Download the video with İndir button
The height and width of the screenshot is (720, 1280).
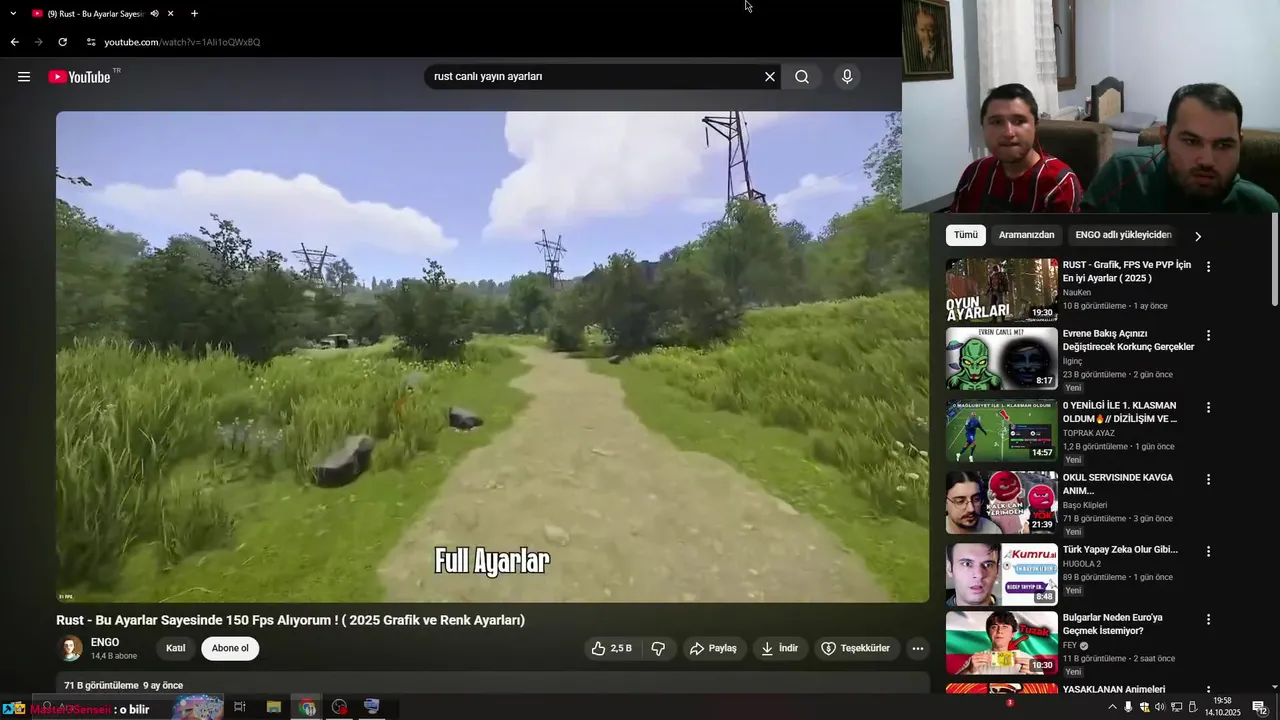coord(780,648)
